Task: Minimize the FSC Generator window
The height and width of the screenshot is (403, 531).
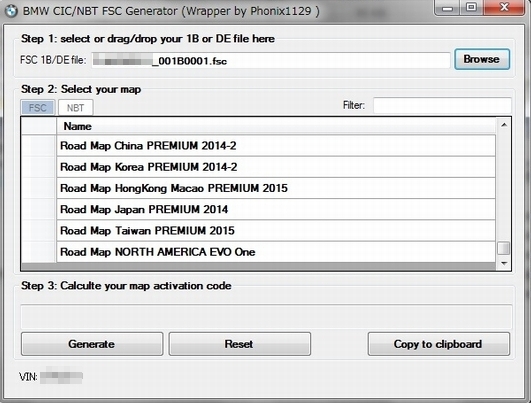Action: [448, 7]
